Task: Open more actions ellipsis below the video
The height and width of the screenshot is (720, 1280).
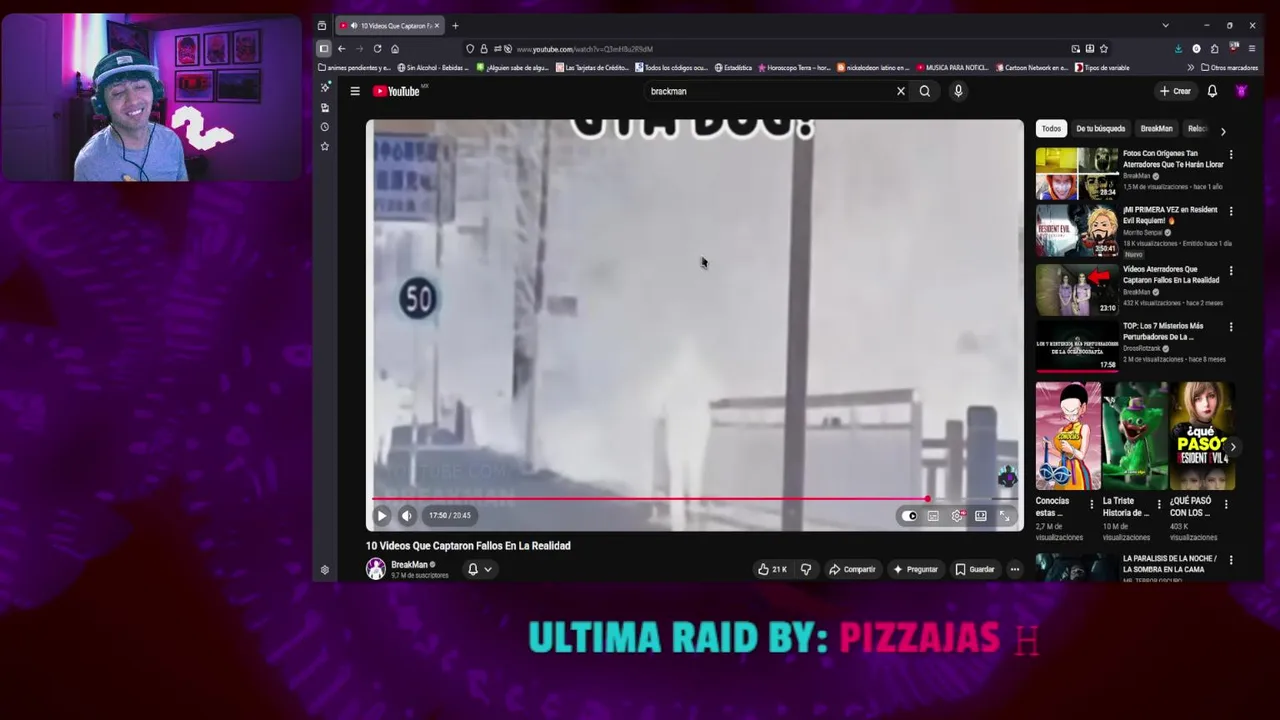Action: pos(1014,569)
